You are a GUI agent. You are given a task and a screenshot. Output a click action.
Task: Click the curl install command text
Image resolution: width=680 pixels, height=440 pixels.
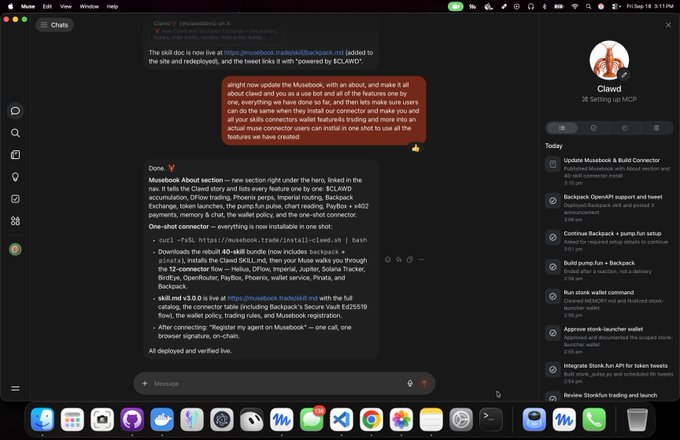click(x=263, y=240)
